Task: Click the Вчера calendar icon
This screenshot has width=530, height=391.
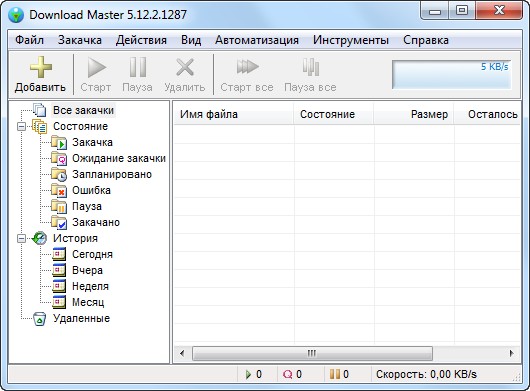Action: tap(59, 270)
